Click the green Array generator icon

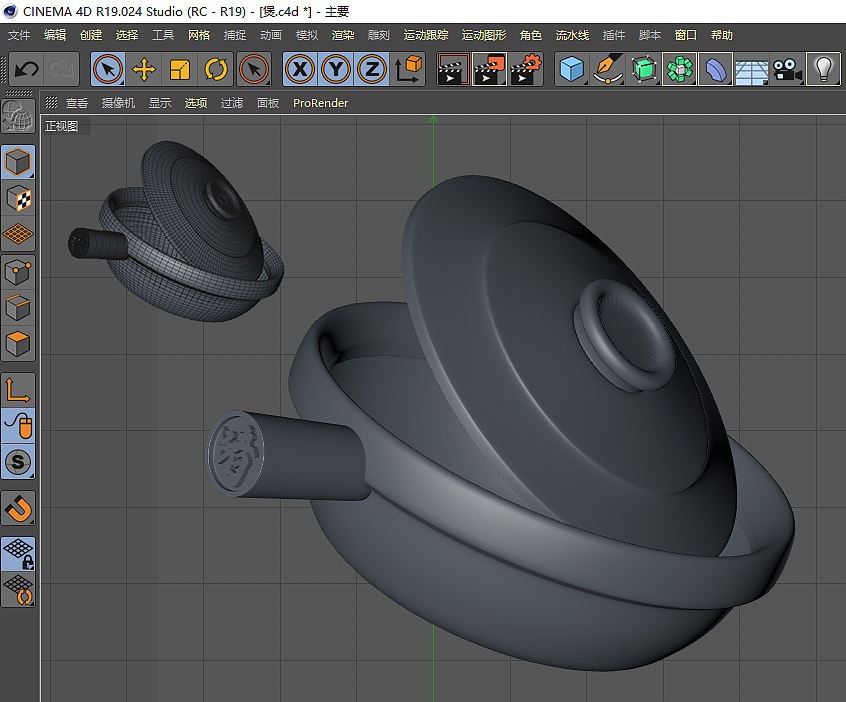coord(680,69)
